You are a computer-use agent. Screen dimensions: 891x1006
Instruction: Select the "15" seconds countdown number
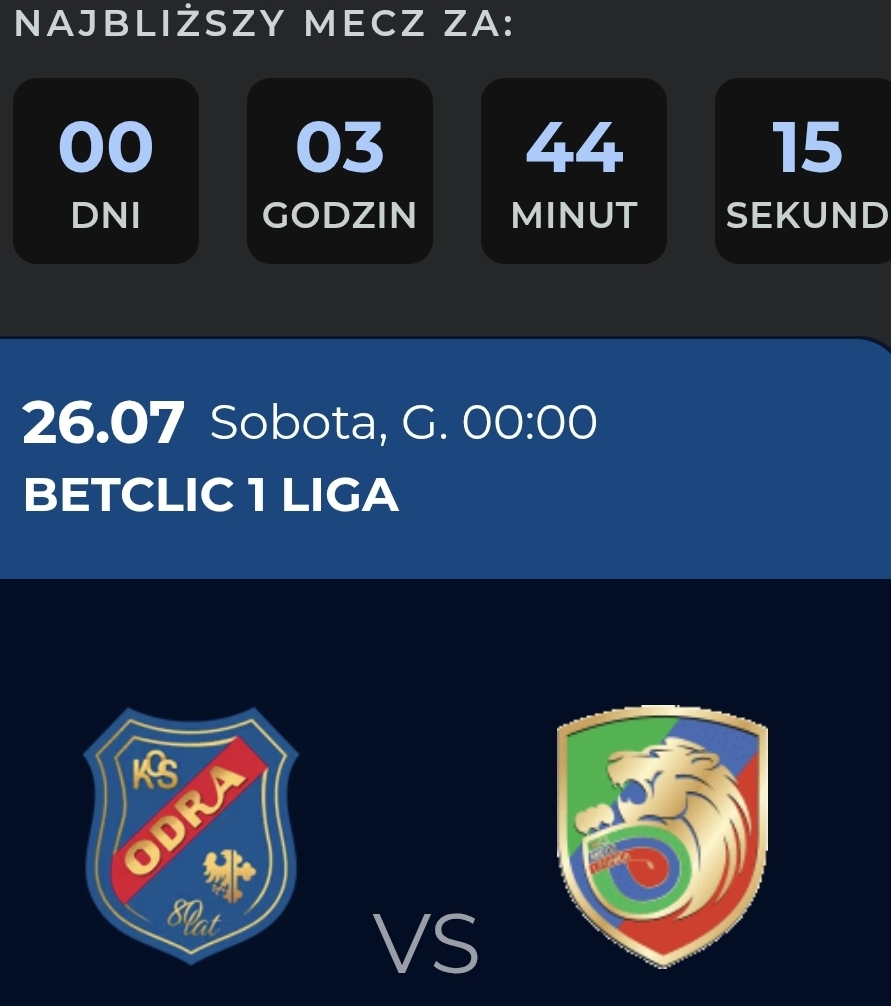click(x=807, y=148)
